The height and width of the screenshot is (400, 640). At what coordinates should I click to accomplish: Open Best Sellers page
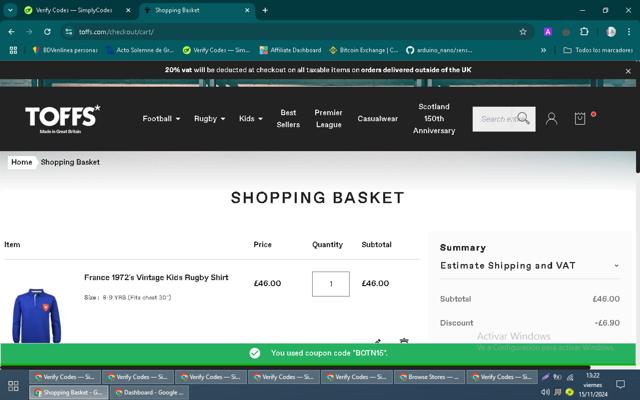(288, 119)
